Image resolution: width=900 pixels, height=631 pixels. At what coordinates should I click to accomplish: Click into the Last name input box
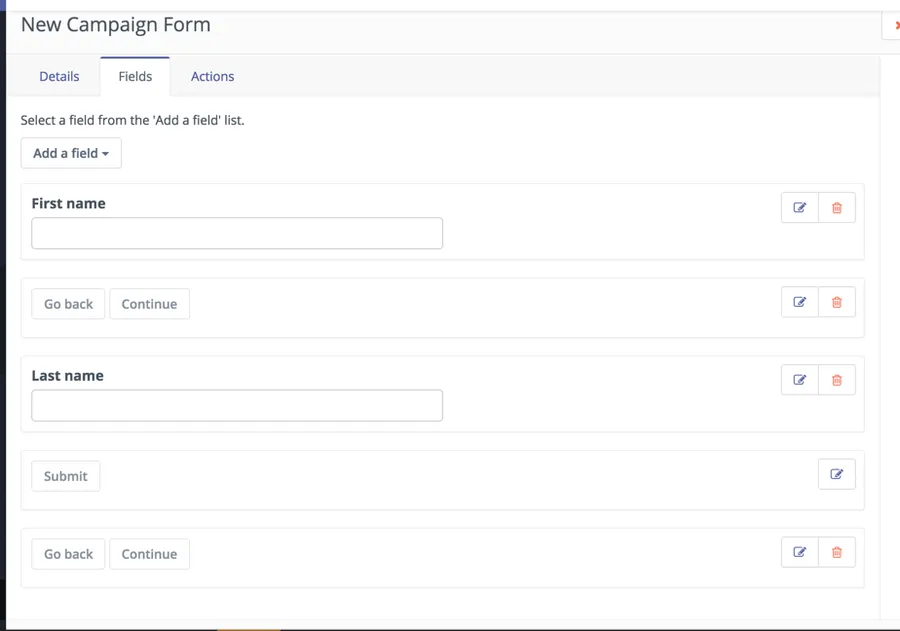click(x=237, y=405)
